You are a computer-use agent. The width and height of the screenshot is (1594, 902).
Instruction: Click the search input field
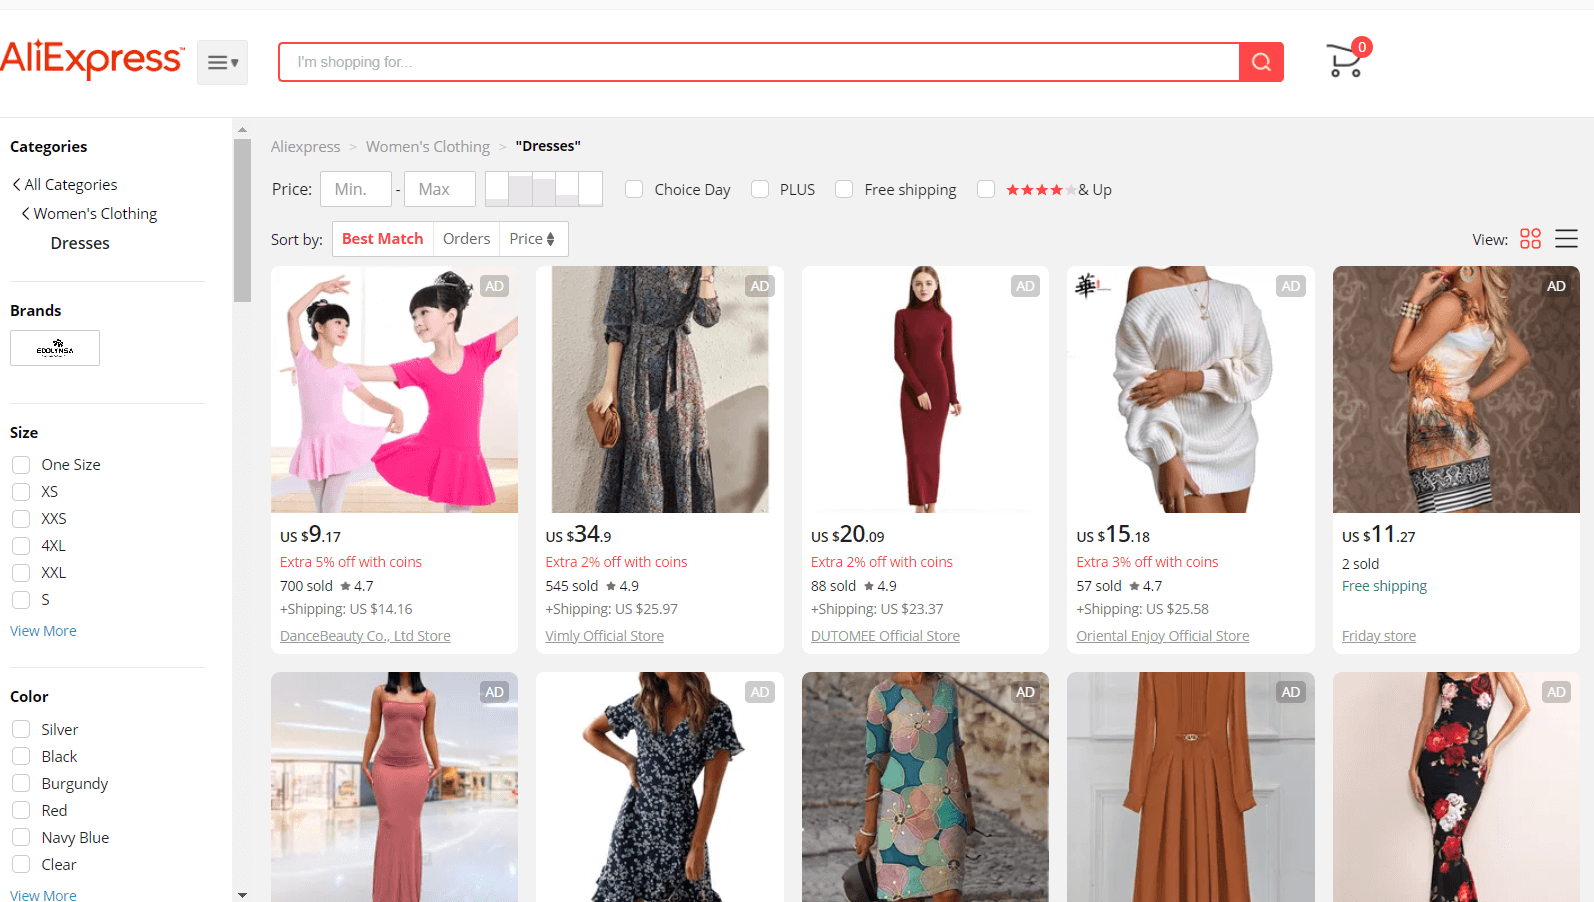pos(759,62)
